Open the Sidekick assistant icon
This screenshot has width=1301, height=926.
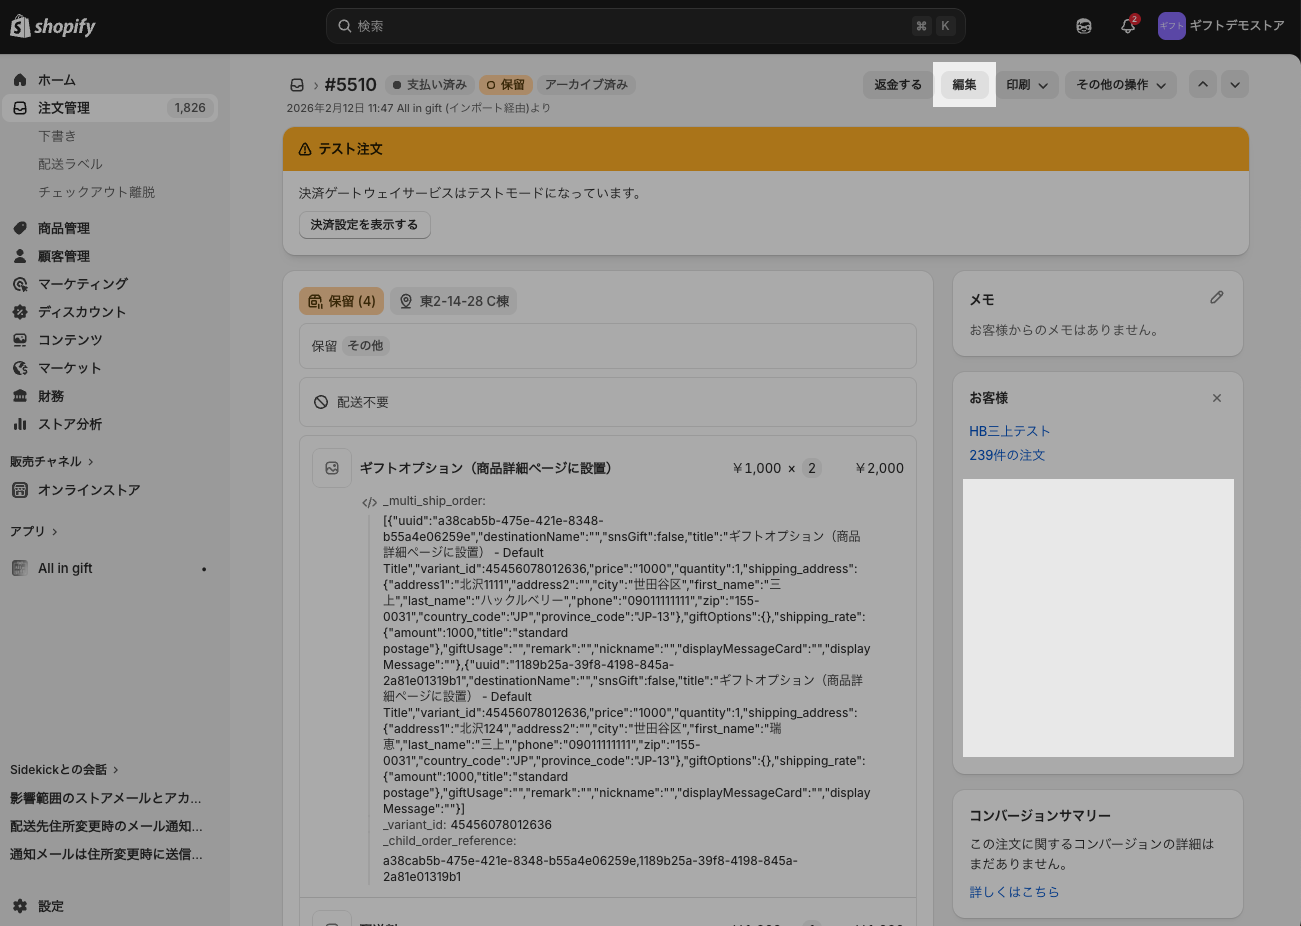coord(1084,26)
